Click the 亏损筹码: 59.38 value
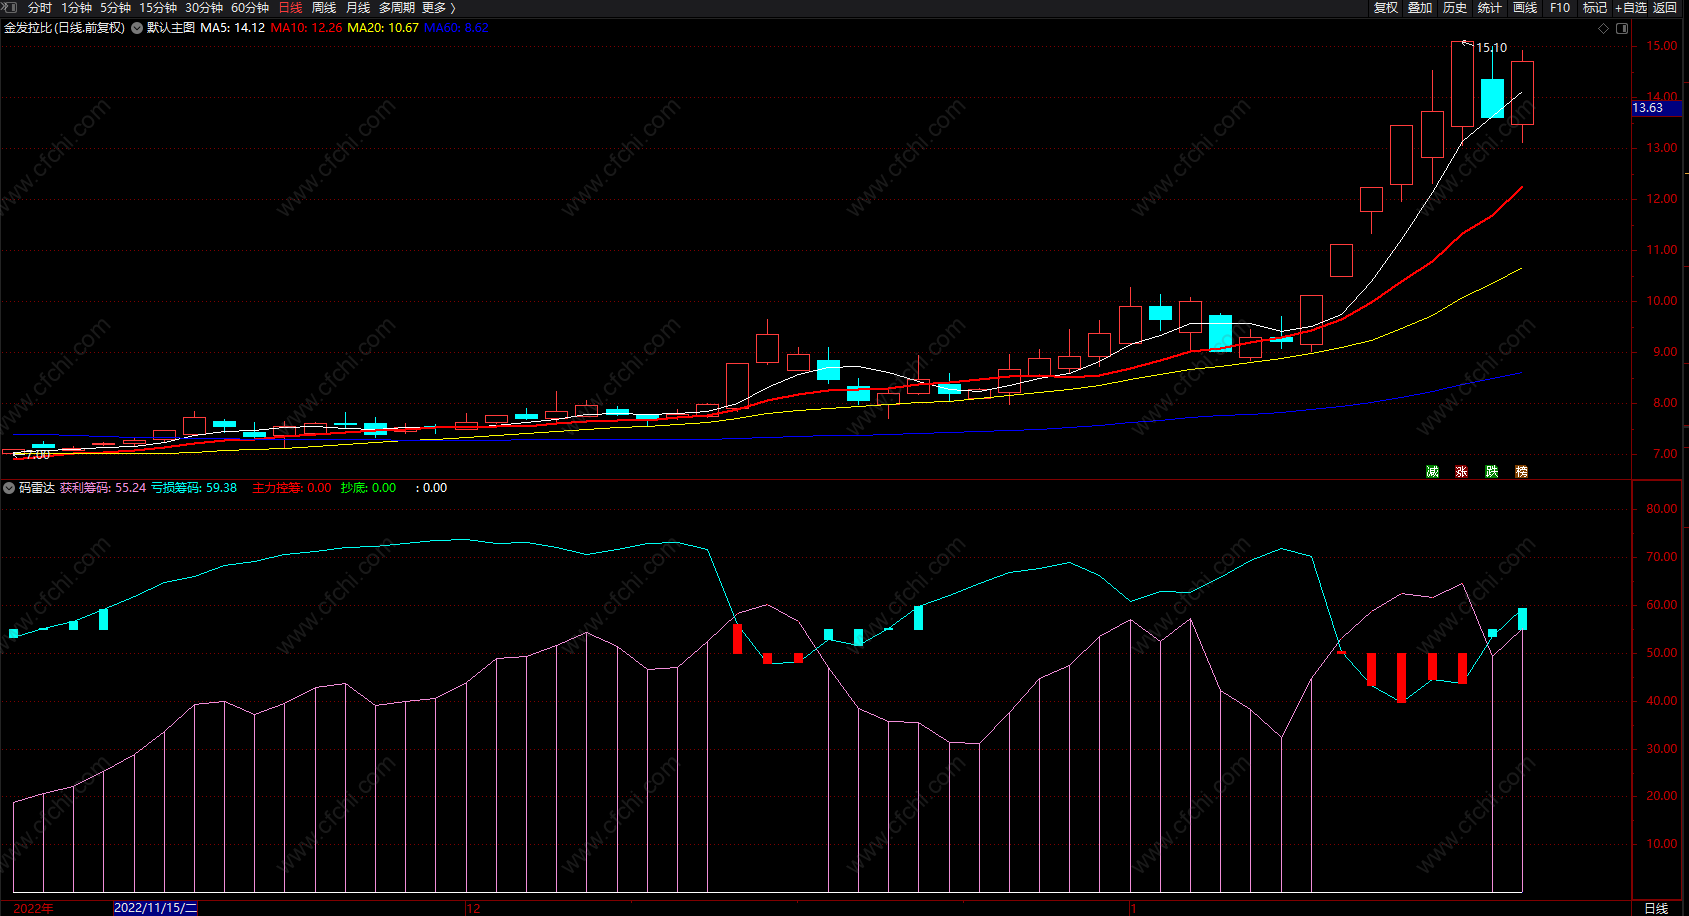The image size is (1689, 916). point(194,488)
